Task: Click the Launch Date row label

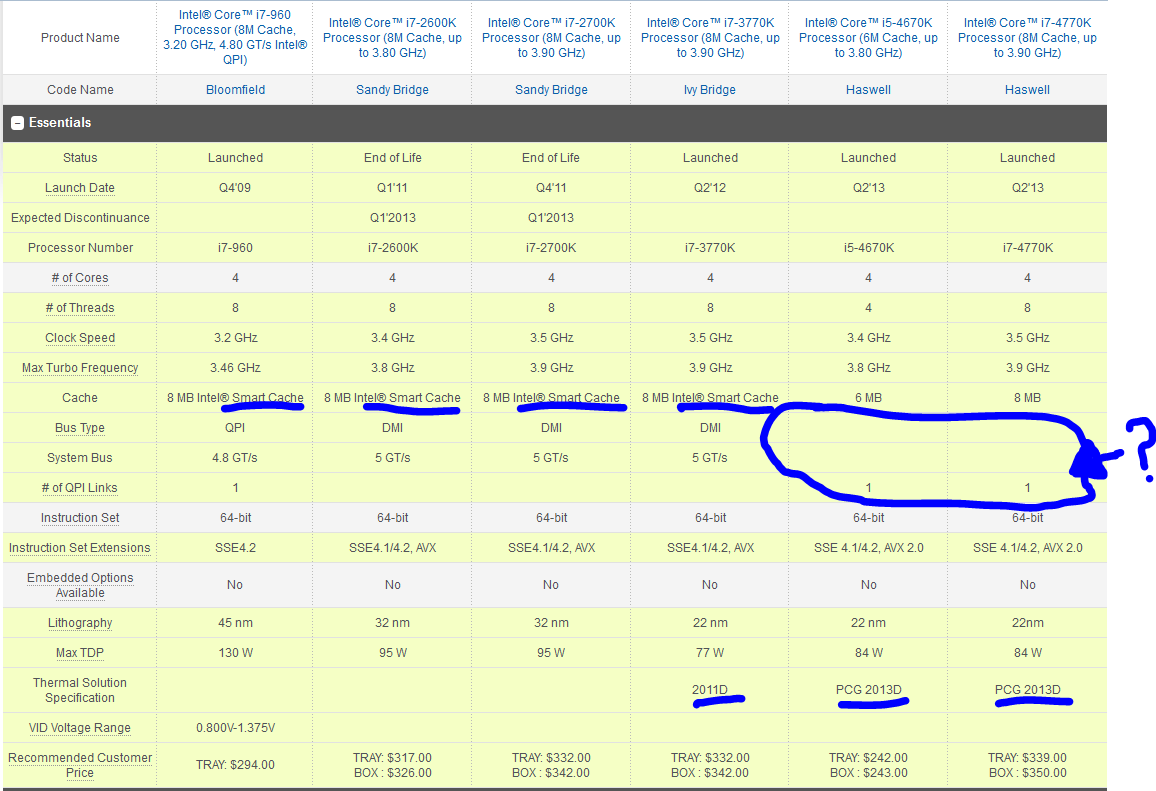Action: [80, 188]
